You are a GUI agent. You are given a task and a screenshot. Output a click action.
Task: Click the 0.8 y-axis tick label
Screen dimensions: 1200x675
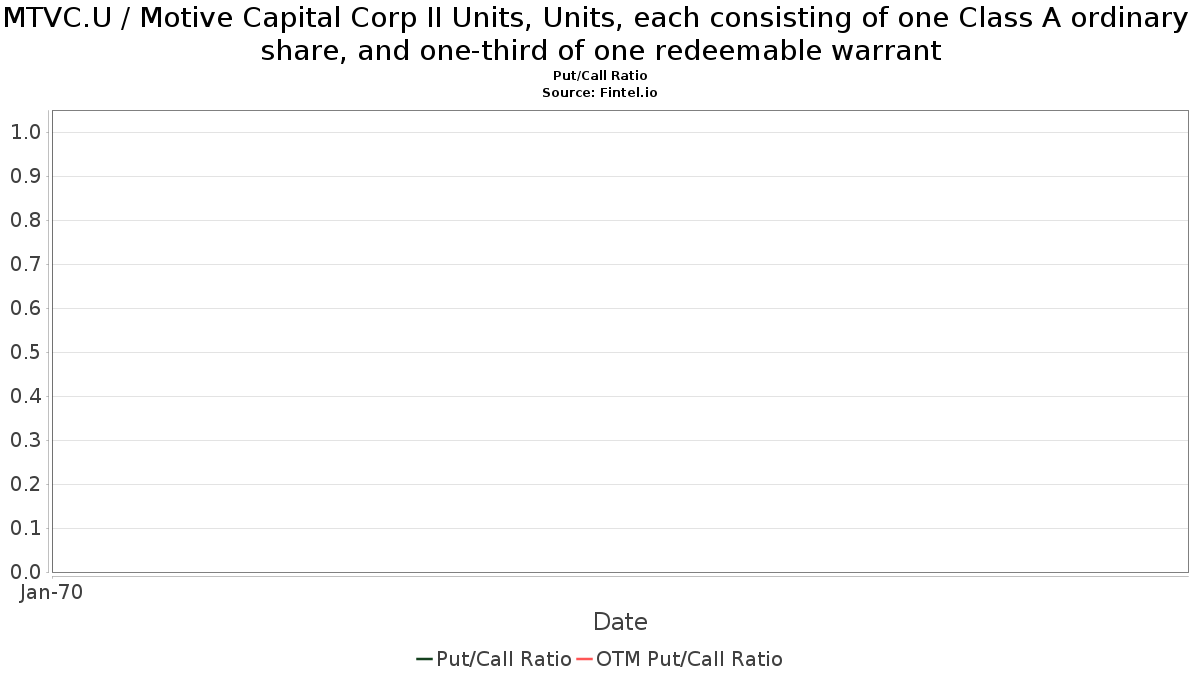pos(25,220)
